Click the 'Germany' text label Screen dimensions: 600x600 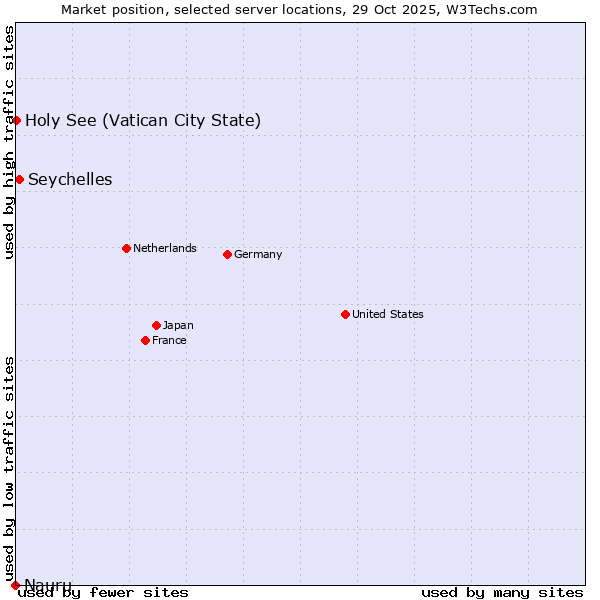tap(258, 254)
